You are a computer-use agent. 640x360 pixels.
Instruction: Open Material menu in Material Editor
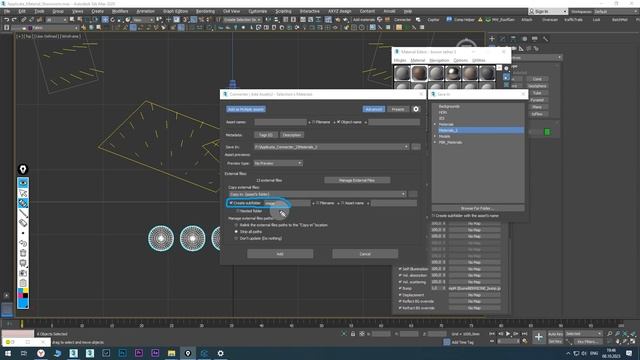pos(418,60)
